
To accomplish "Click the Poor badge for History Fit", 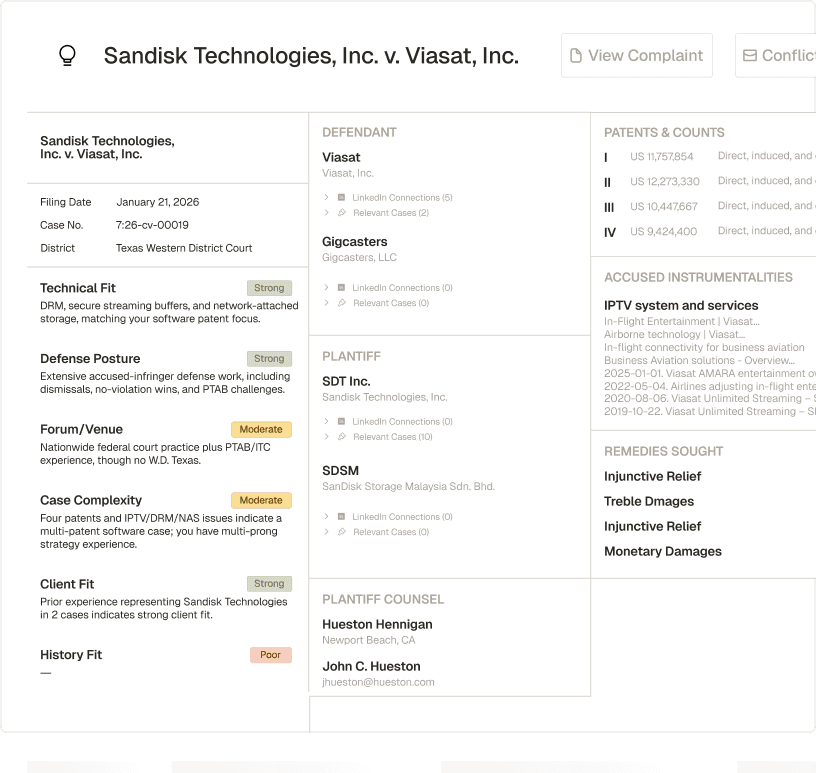I will (271, 654).
